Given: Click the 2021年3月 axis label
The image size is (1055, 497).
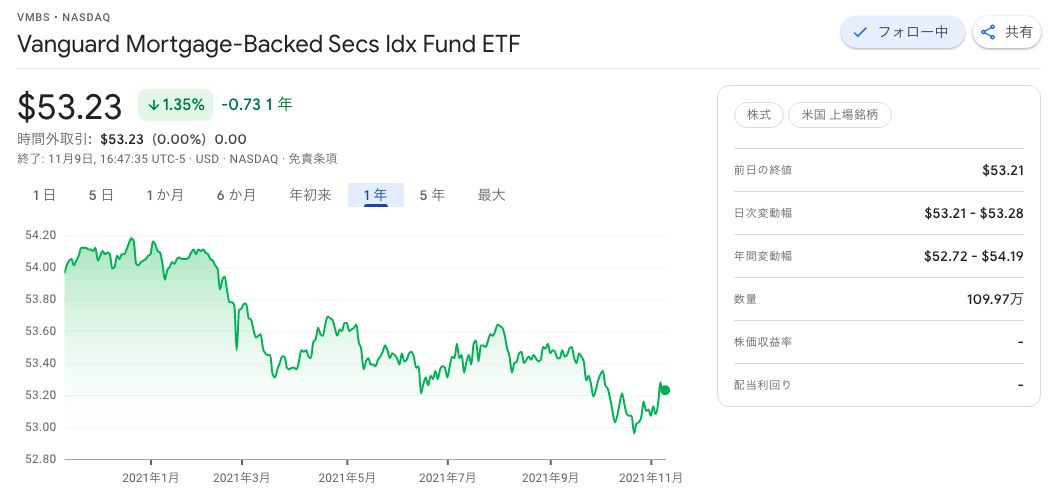Looking at the screenshot, I should pyautogui.click(x=242, y=478).
